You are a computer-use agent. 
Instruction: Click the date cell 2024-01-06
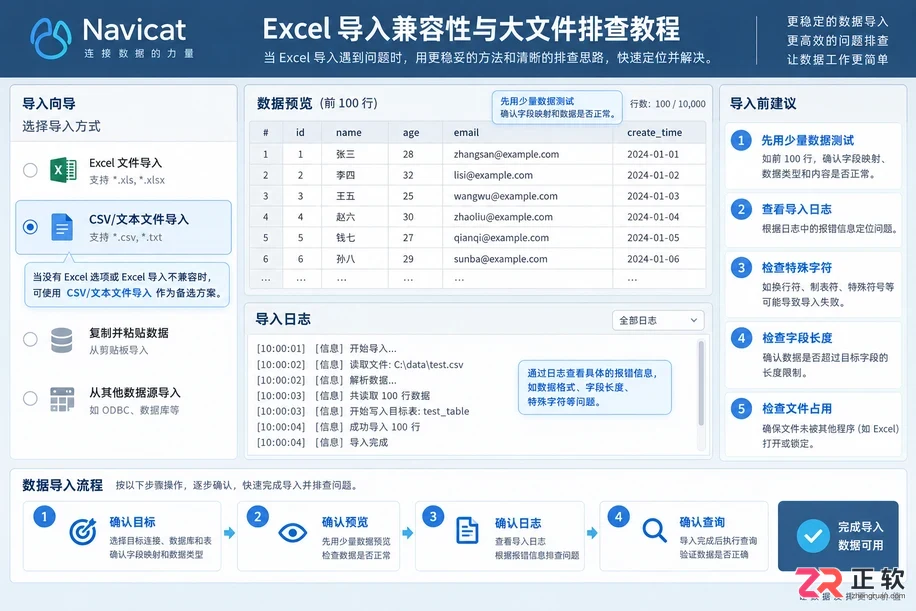[653, 259]
